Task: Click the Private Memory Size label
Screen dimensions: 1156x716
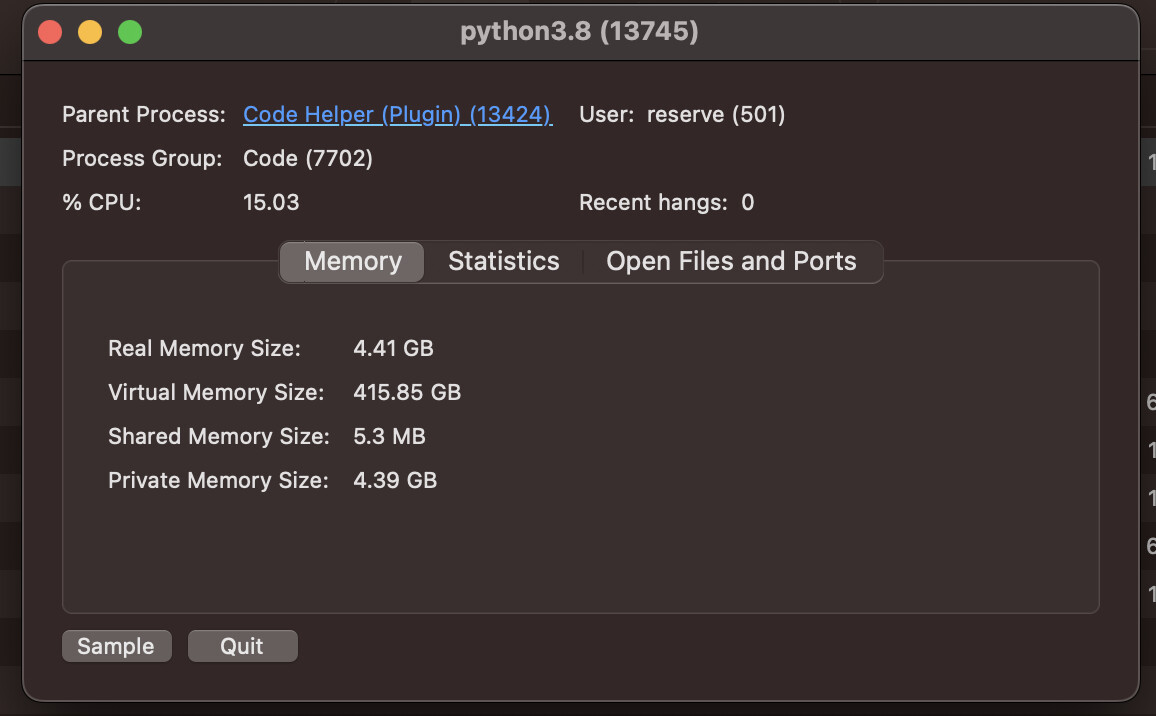Action: click(x=218, y=481)
